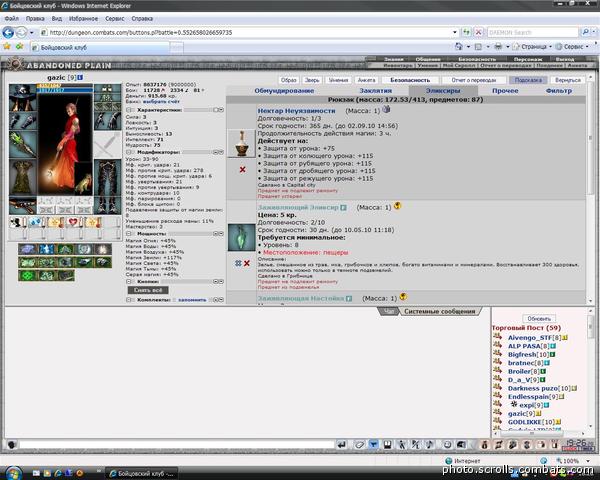Click private message icon next to Bigfresh
This screenshot has height=480, width=600.
coord(497,354)
